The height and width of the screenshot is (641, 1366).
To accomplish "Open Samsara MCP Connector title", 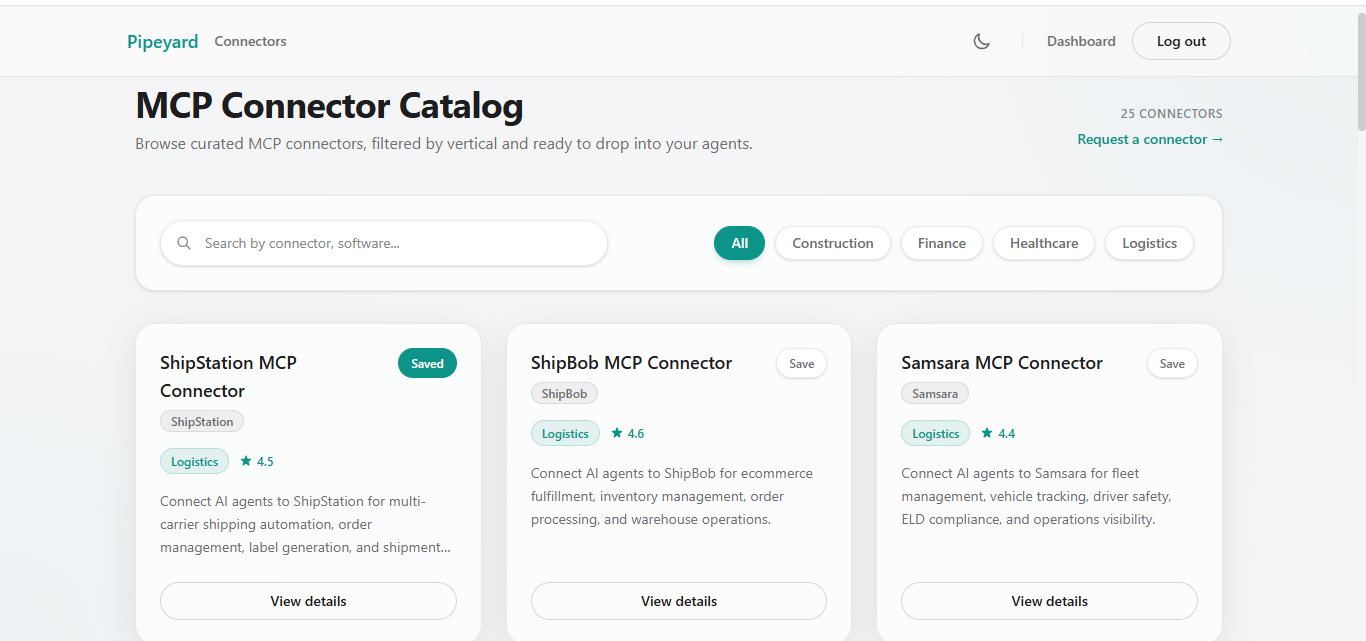I will coord(1002,363).
